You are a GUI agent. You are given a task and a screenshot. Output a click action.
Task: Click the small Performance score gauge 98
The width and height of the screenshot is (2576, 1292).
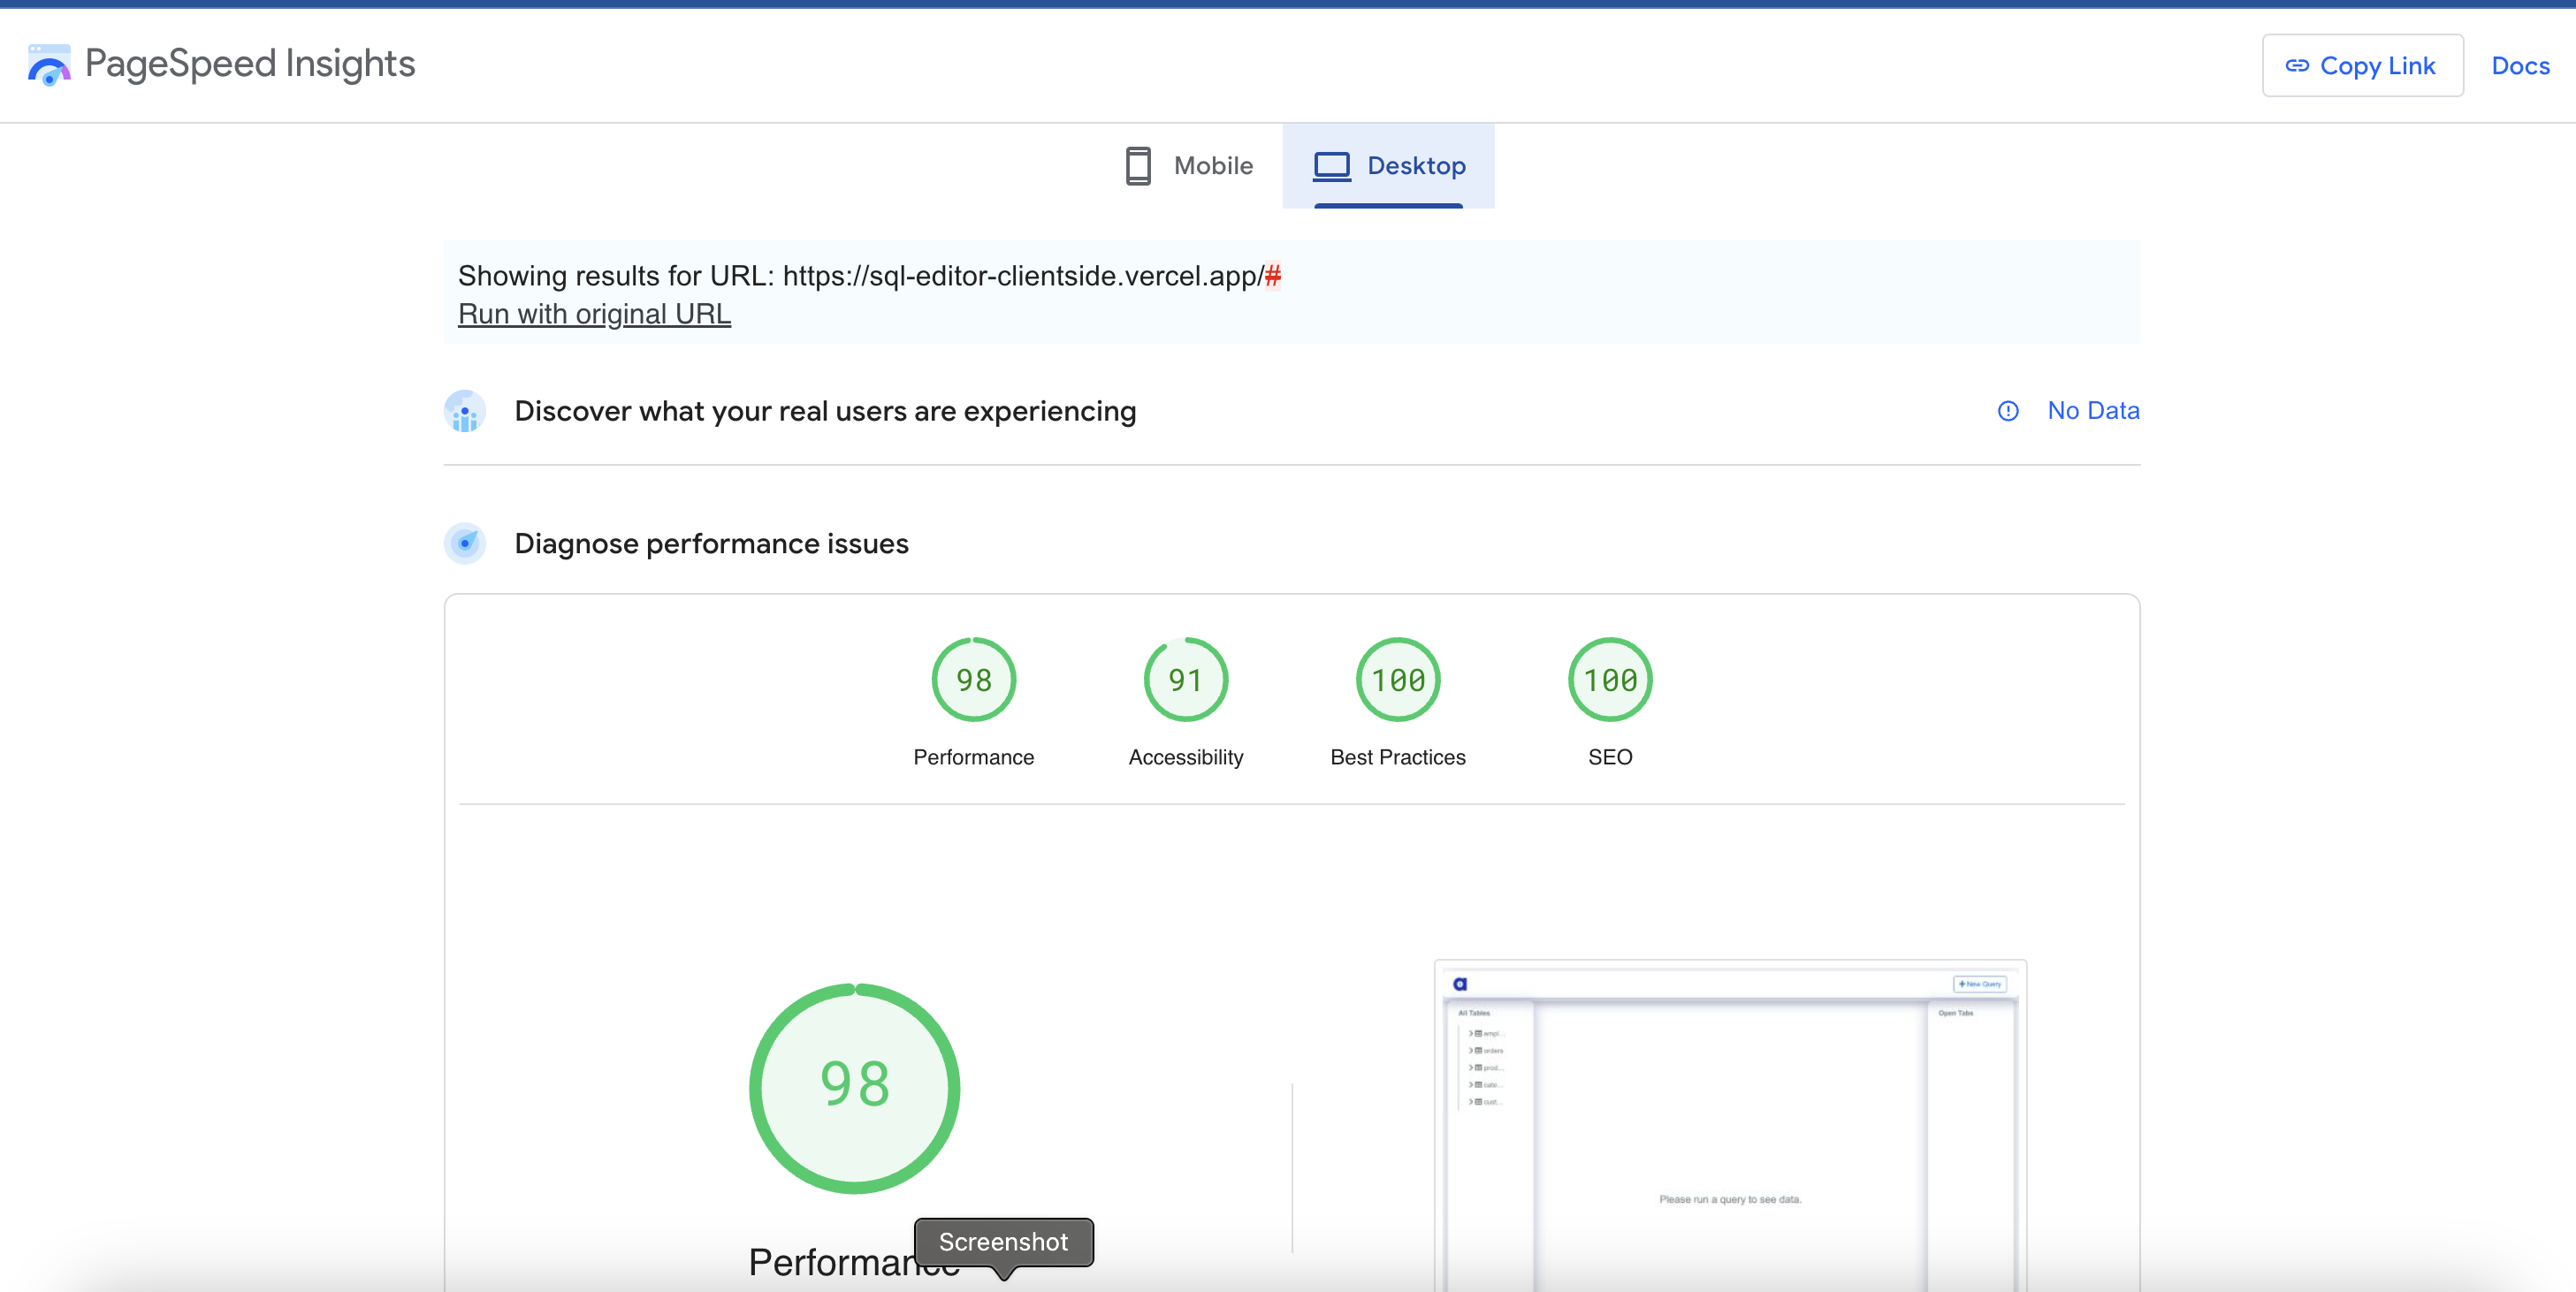(973, 680)
